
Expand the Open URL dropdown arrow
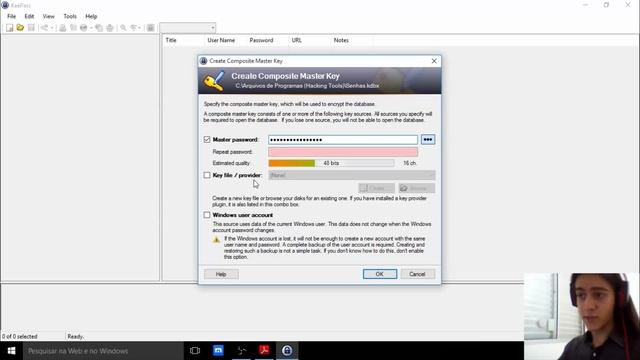91,28
